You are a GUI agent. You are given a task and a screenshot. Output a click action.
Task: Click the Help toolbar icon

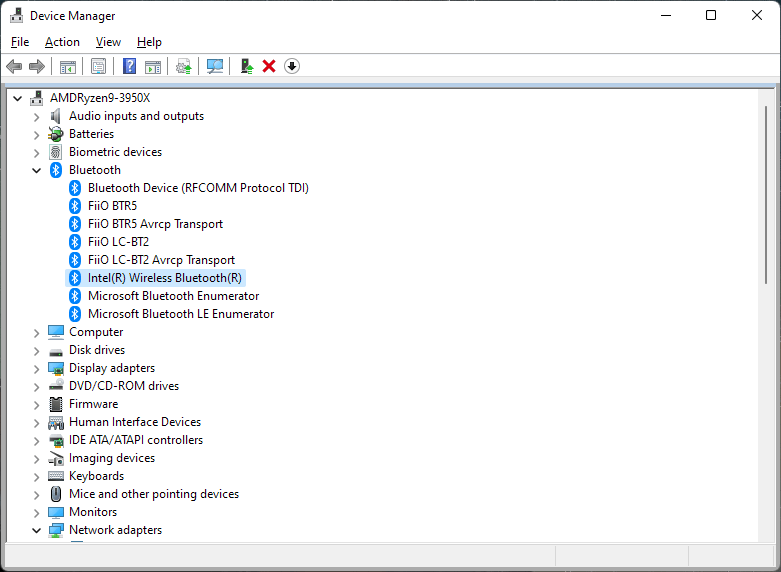click(x=129, y=66)
